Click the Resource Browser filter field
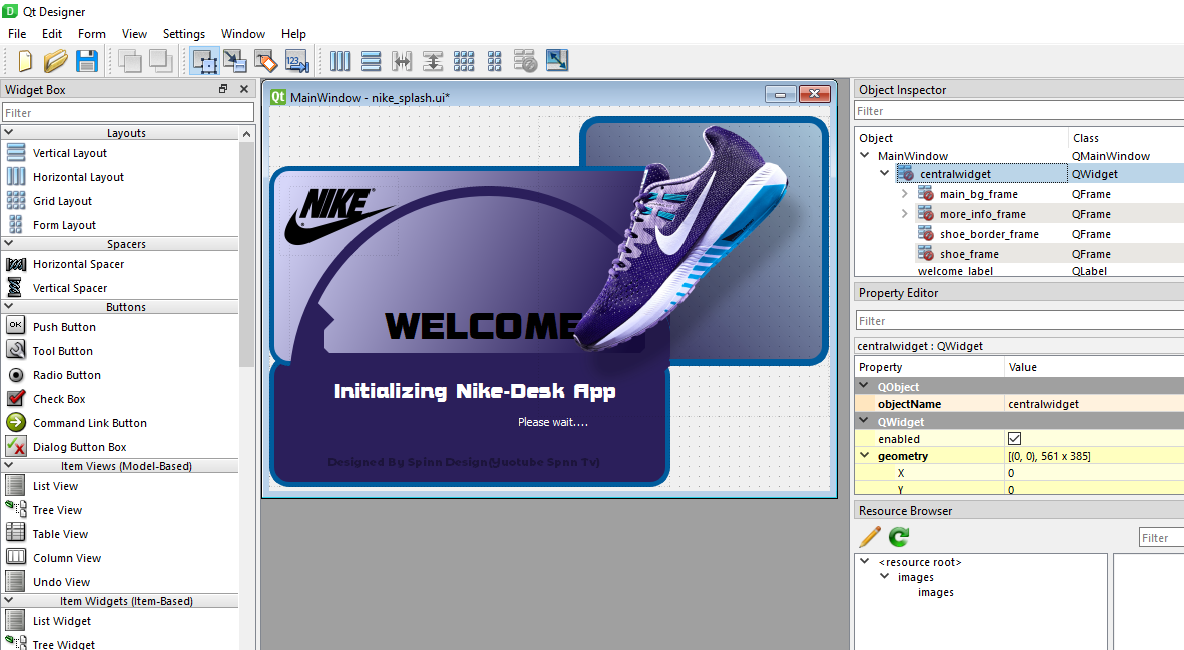Viewport: 1184px width, 650px height. [1161, 538]
